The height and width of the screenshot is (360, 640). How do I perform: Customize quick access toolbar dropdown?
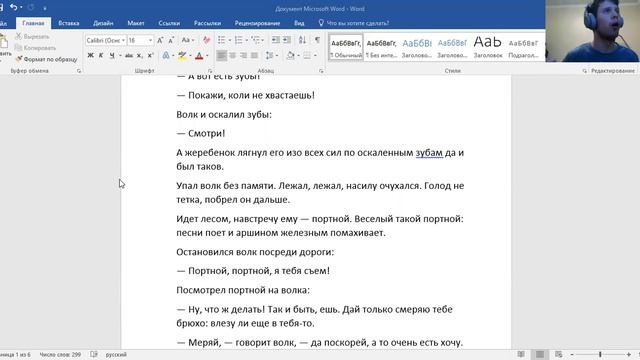44,8
